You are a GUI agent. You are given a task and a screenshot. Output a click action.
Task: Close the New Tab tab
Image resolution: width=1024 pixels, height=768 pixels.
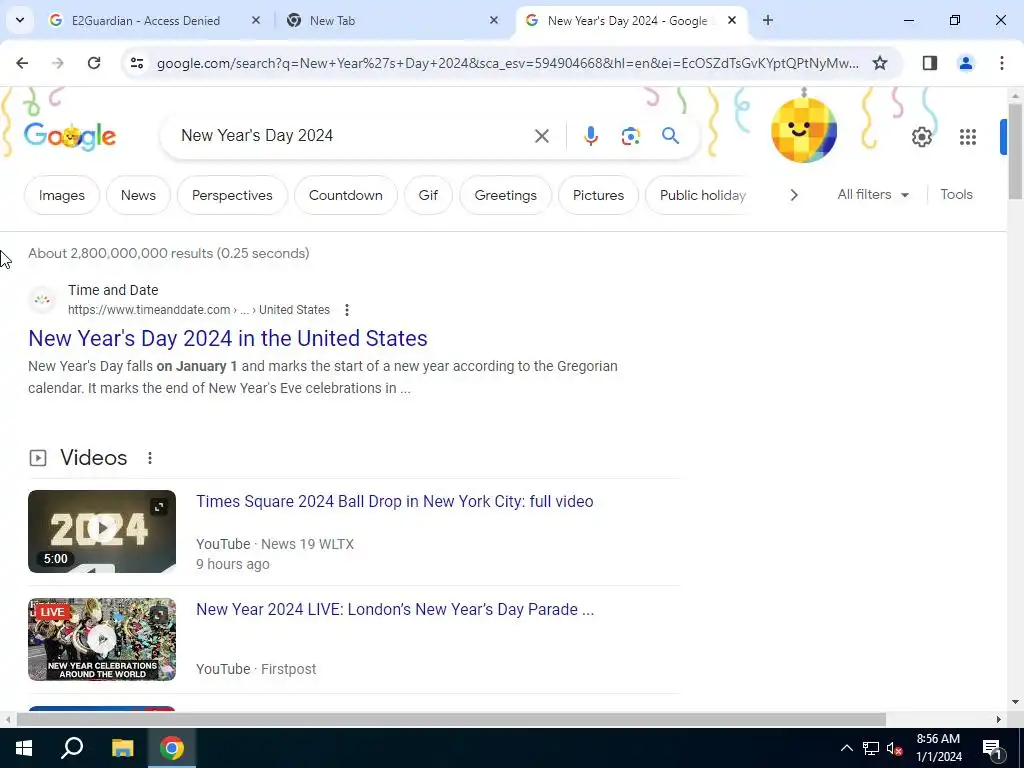494,20
